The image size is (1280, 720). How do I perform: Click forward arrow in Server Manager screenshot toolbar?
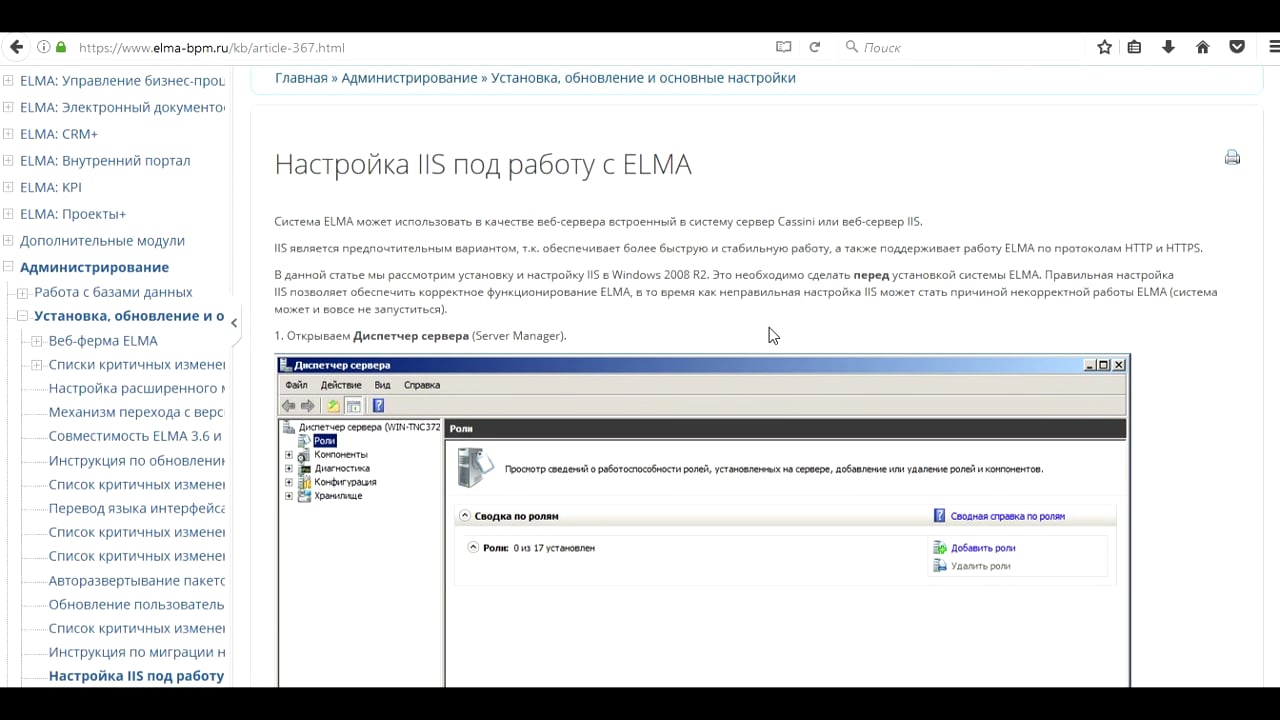[x=307, y=405]
